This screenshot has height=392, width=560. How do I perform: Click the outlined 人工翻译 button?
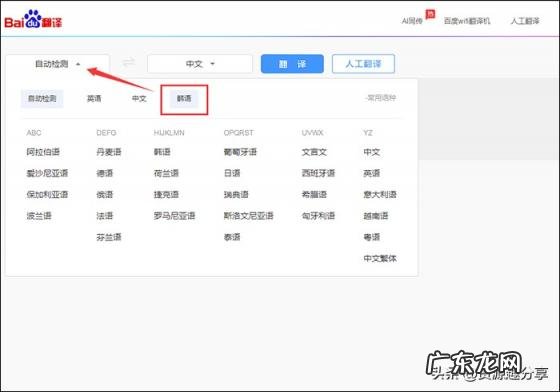coord(363,64)
